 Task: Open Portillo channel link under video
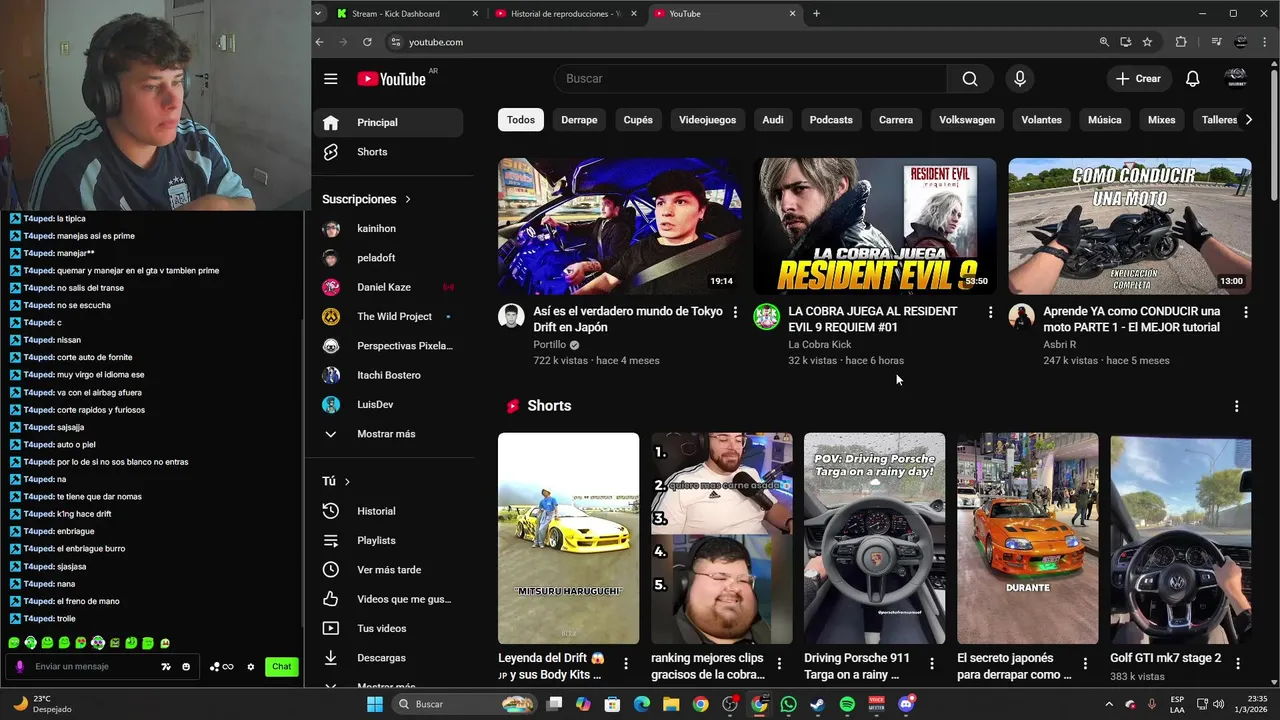click(549, 345)
